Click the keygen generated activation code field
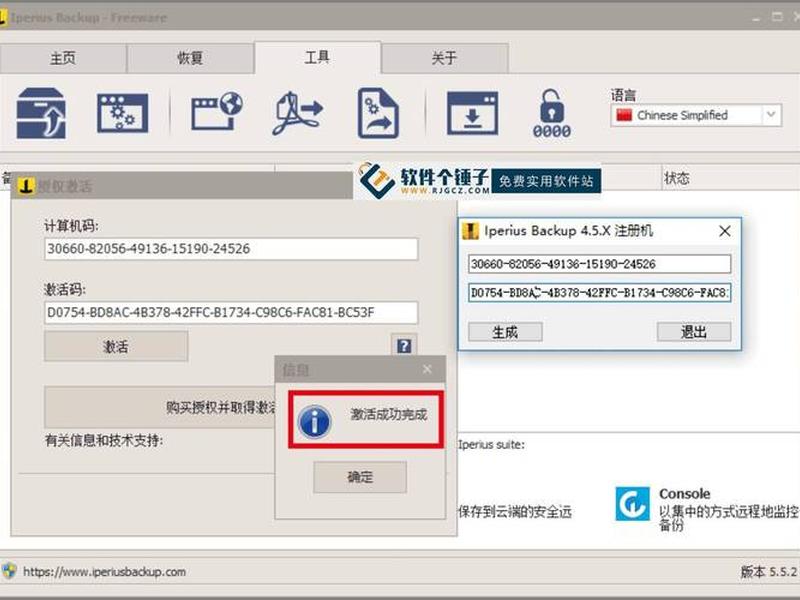Image resolution: width=800 pixels, height=600 pixels. coord(599,293)
